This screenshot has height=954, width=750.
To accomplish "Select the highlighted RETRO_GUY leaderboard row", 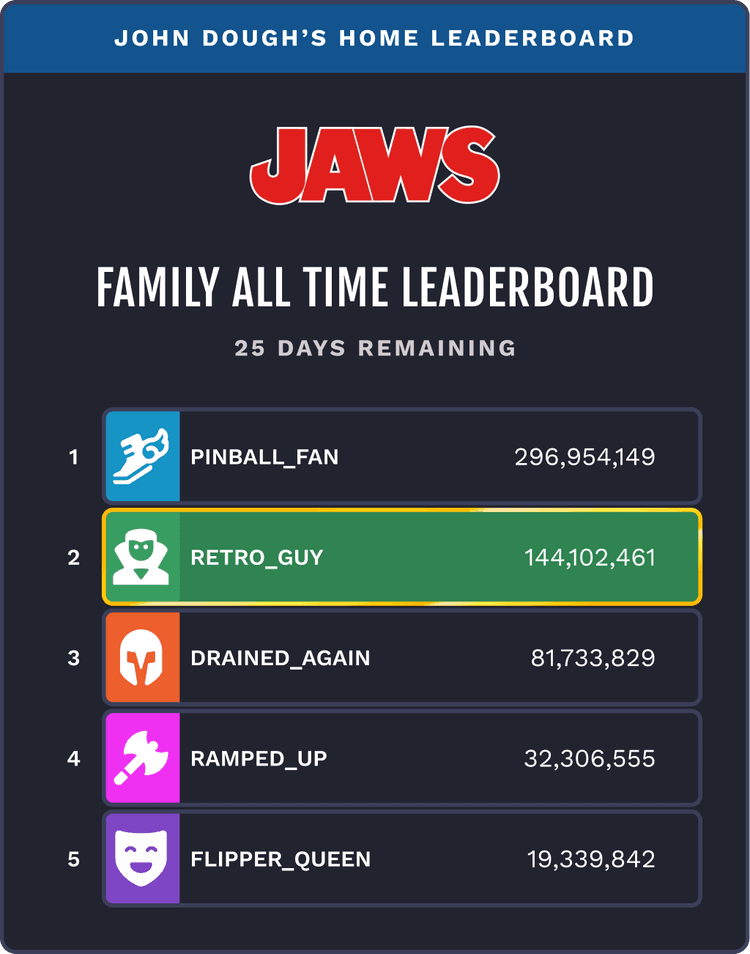I will pyautogui.click(x=400, y=557).
